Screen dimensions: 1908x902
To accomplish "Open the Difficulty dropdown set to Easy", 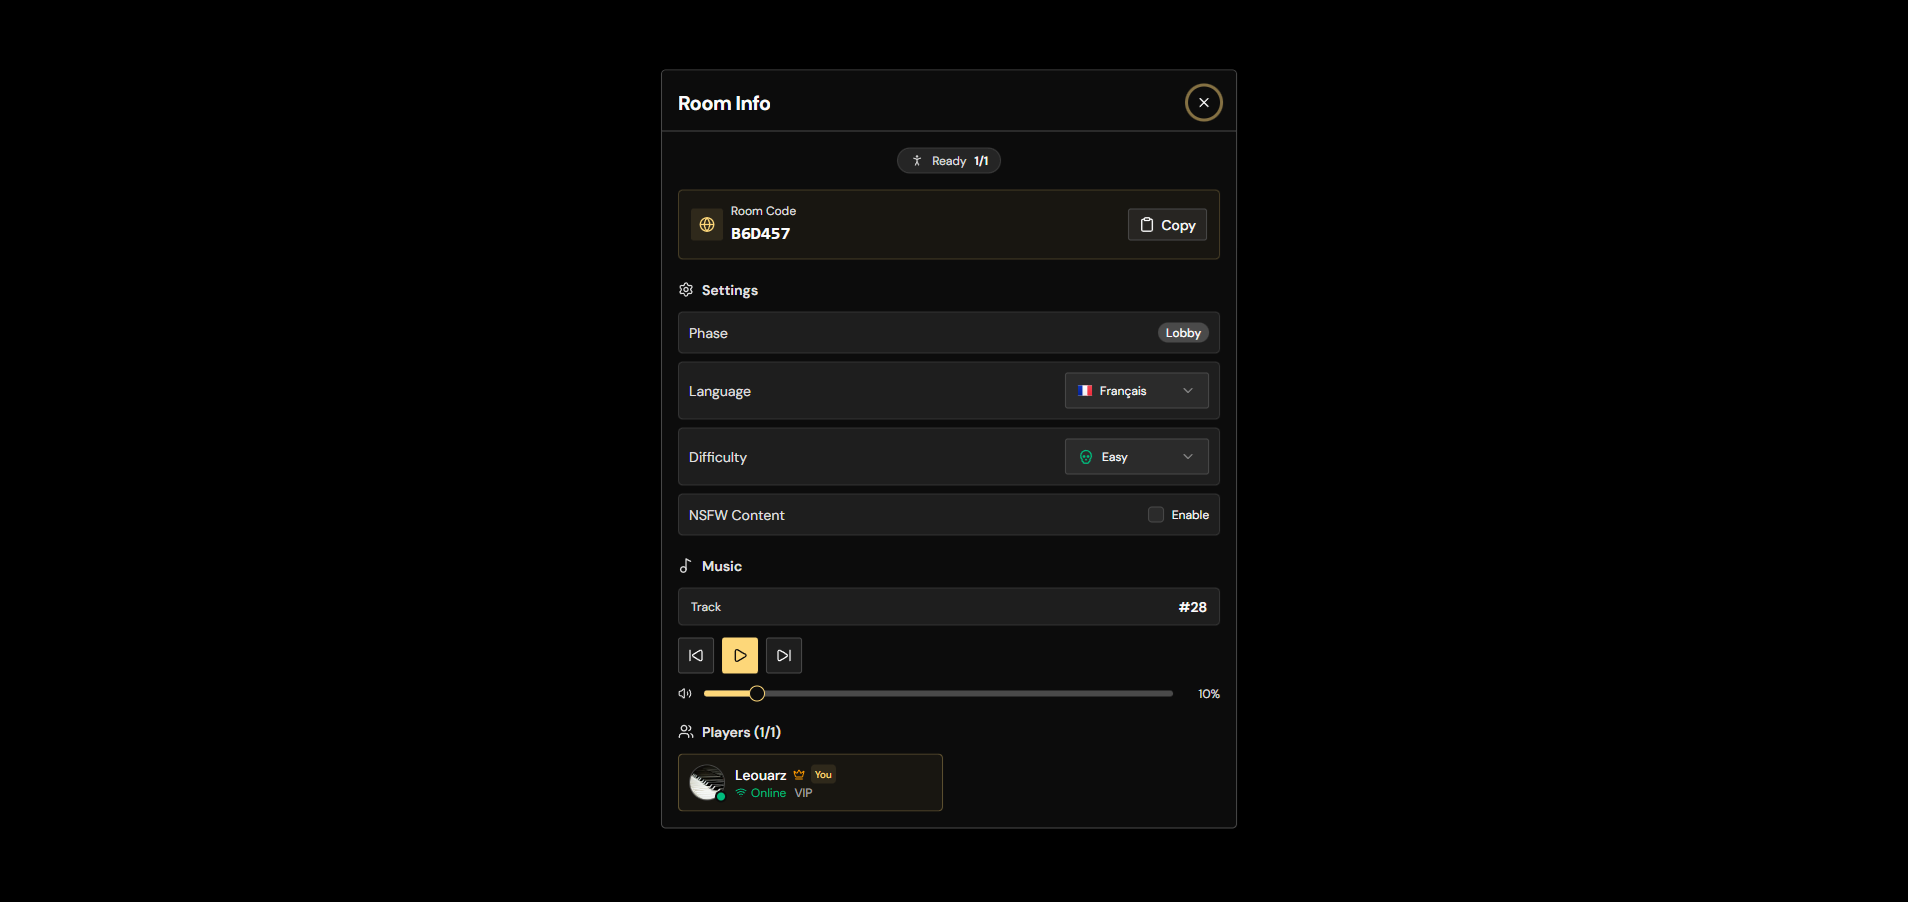I will (x=1136, y=456).
